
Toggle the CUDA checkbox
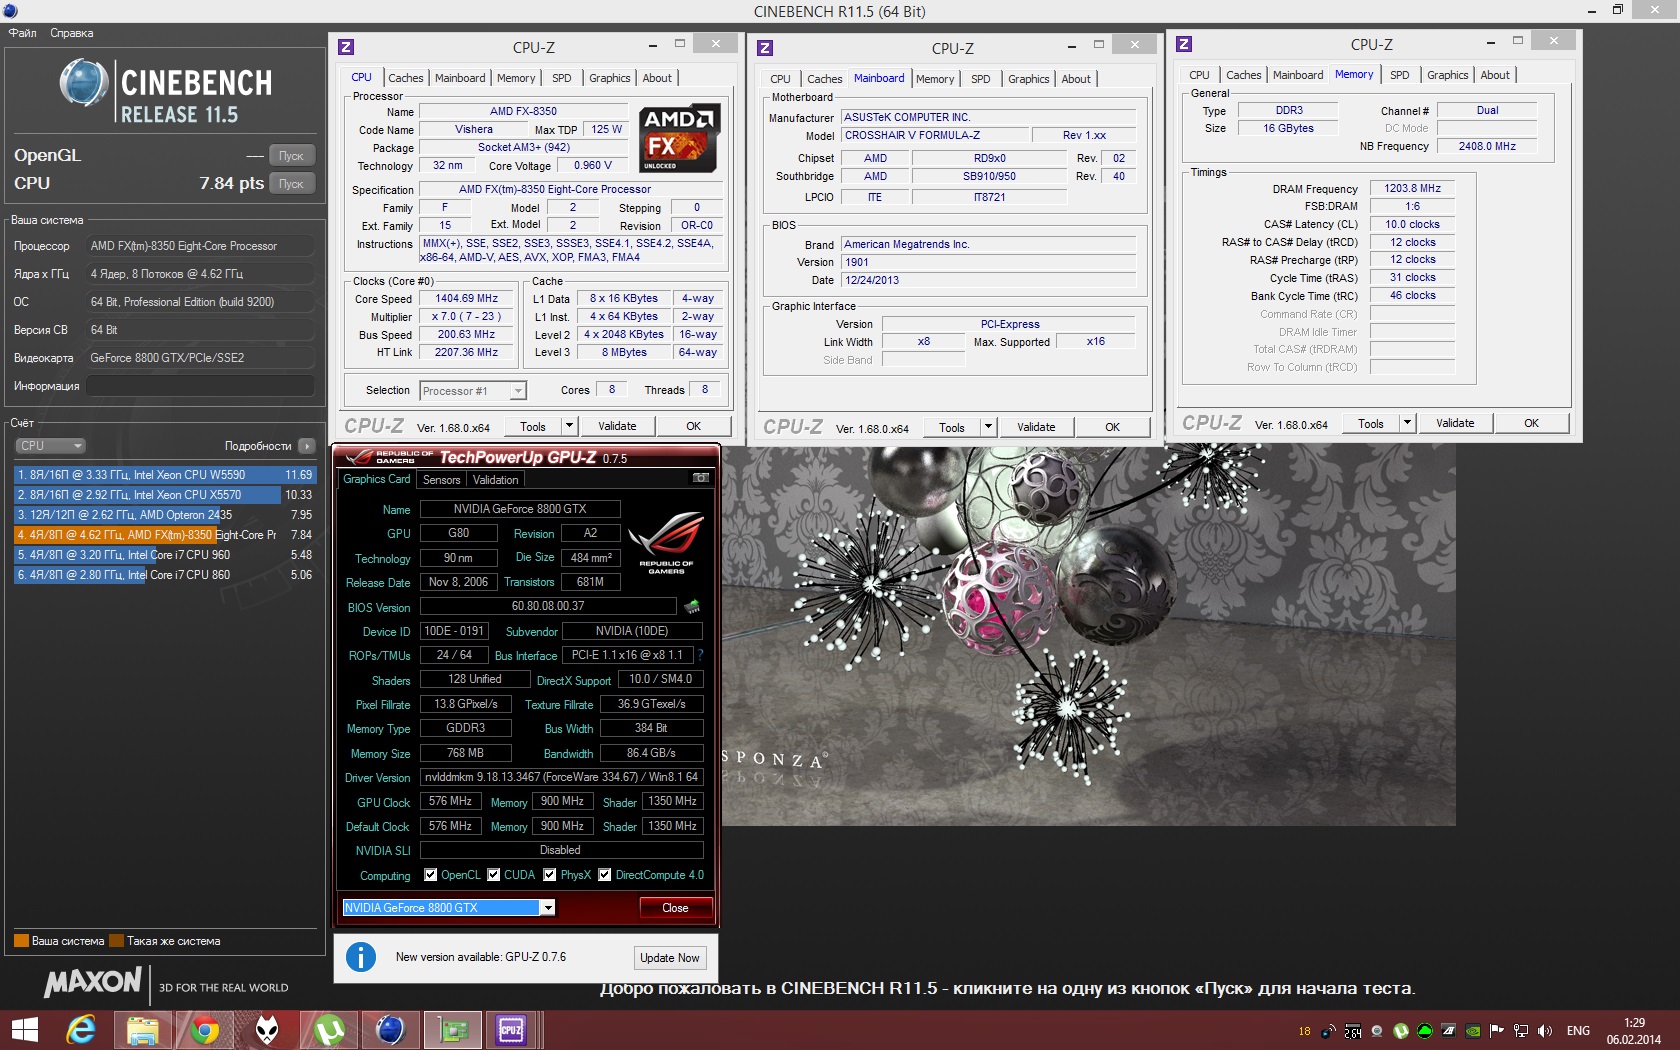pyautogui.click(x=494, y=875)
